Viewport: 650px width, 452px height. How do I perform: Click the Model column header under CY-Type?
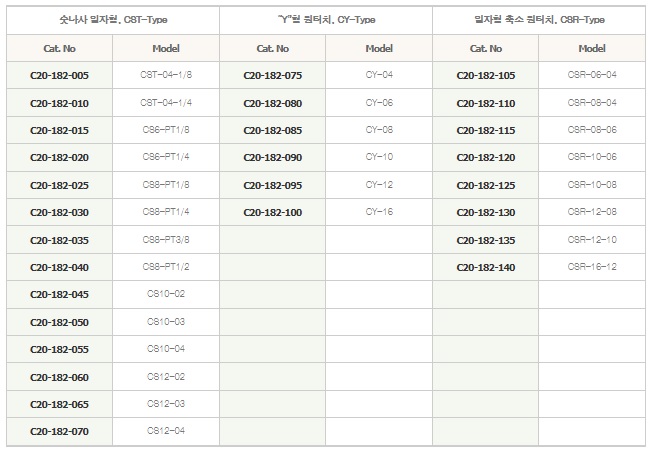click(379, 48)
